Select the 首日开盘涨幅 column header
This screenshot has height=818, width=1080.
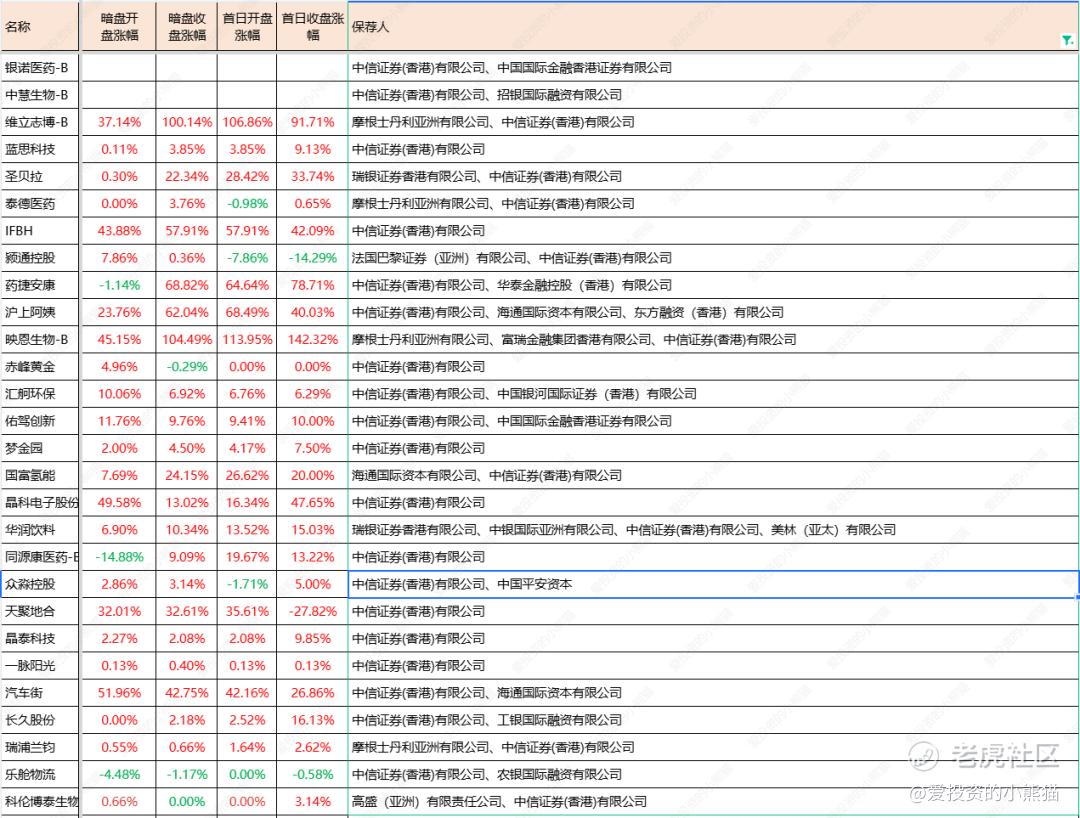[247, 26]
